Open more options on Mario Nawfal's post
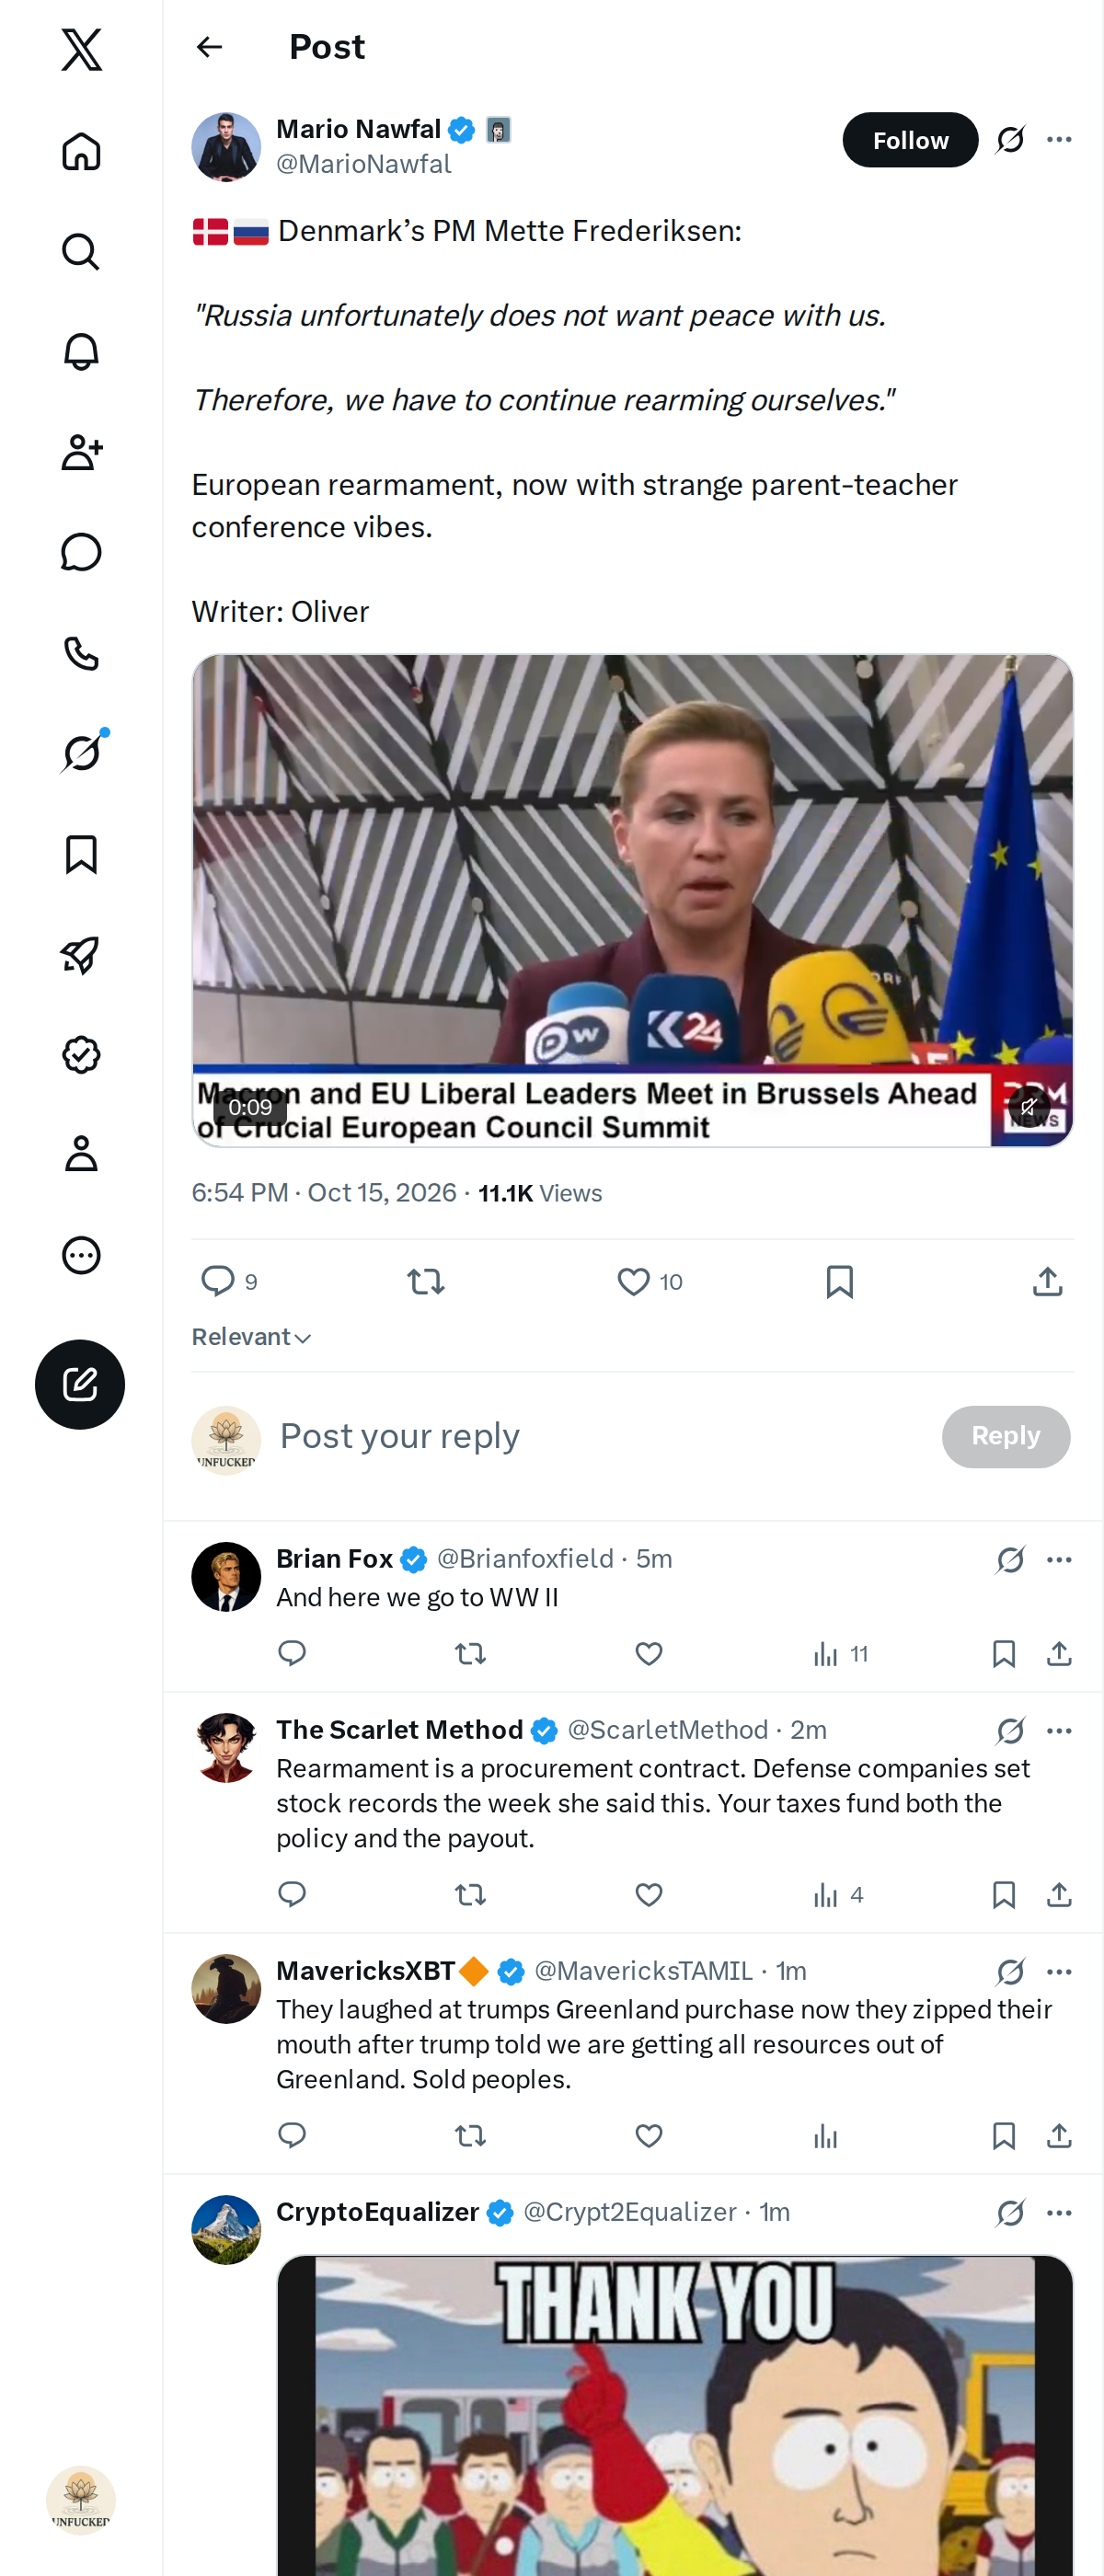Viewport: 1104px width, 2576px height. 1059,140
